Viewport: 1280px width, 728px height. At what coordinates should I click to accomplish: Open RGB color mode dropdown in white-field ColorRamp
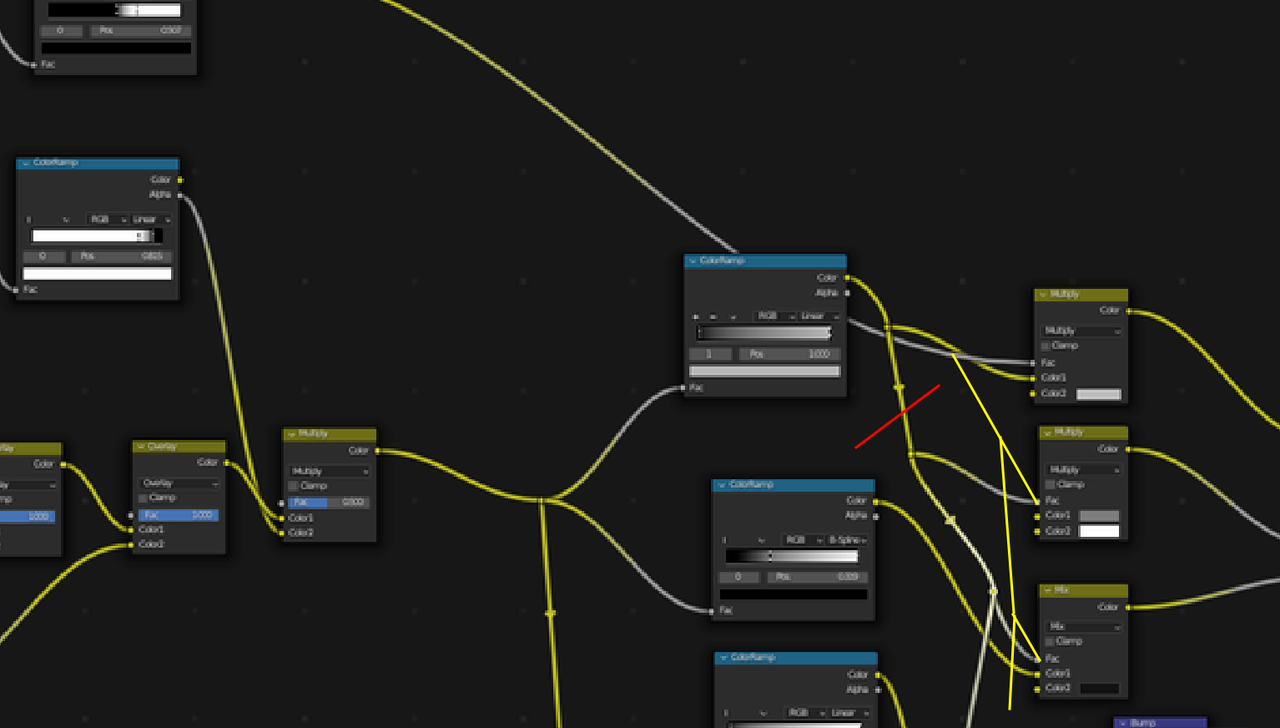click(x=108, y=219)
